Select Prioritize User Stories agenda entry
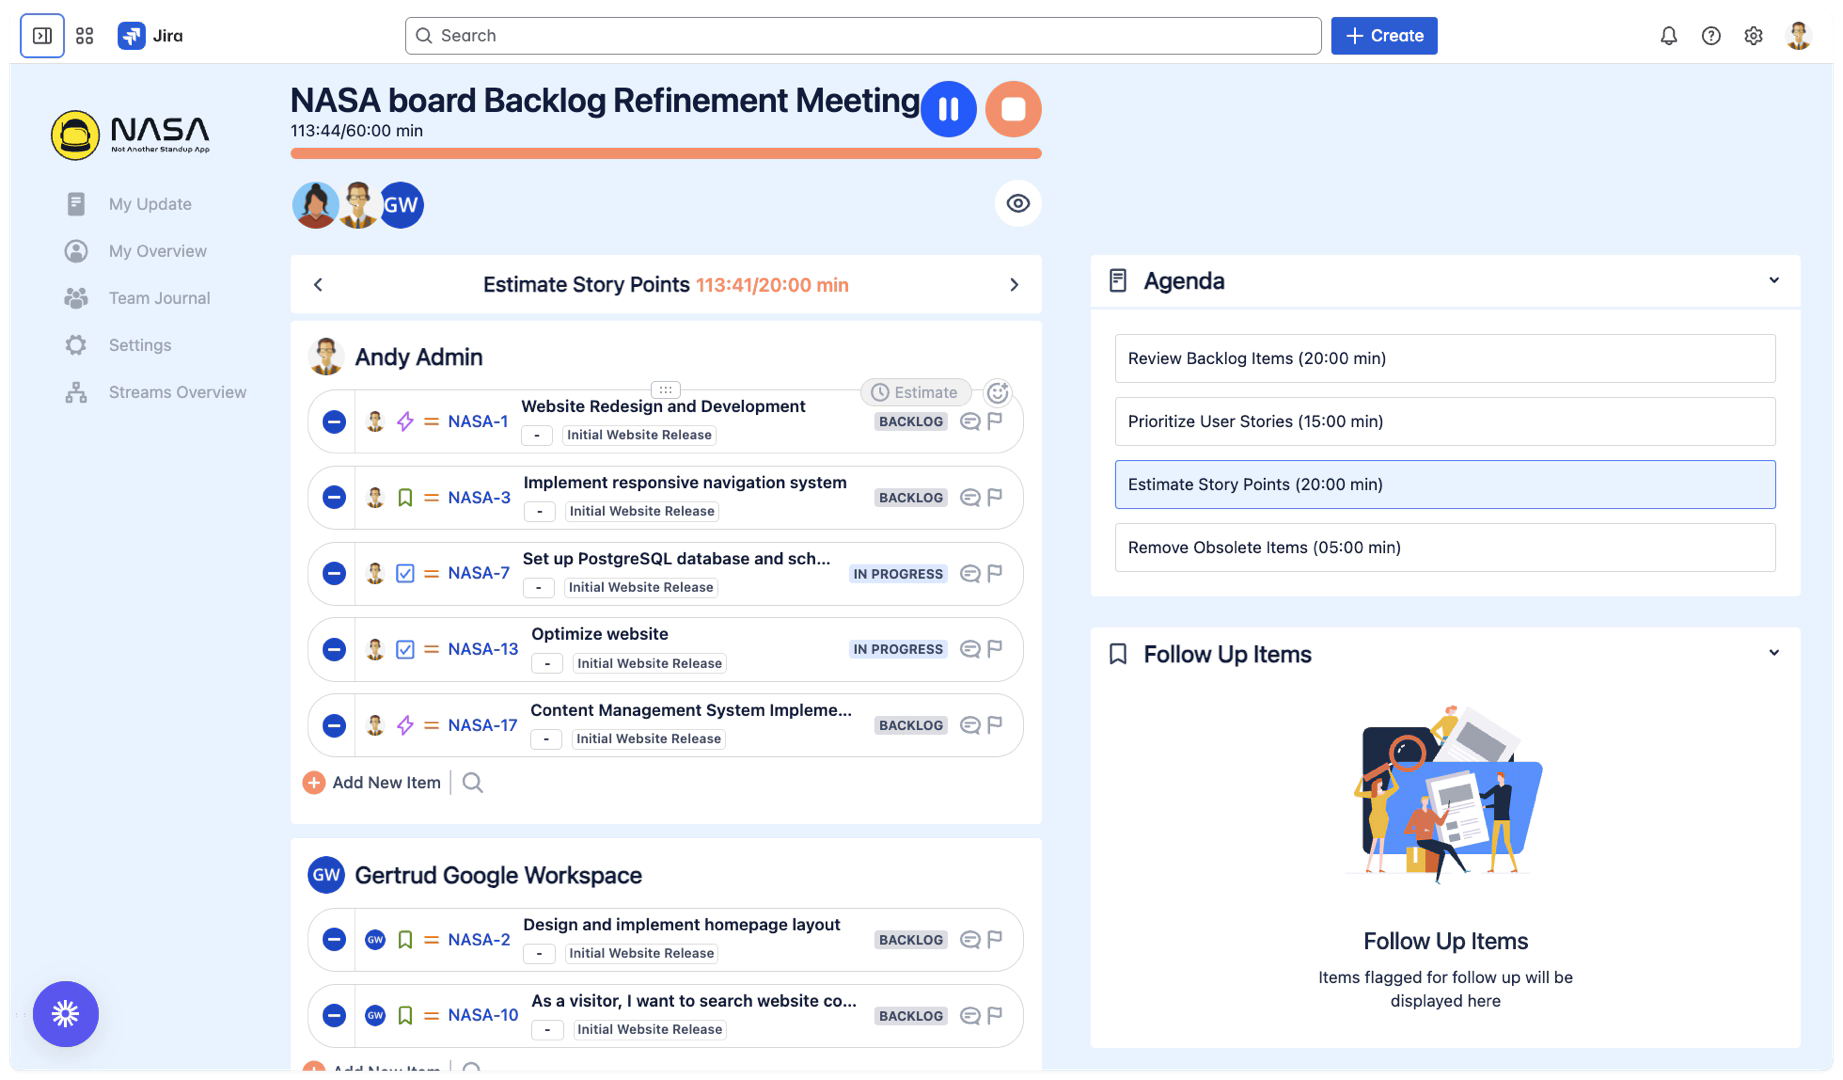 [1445, 421]
